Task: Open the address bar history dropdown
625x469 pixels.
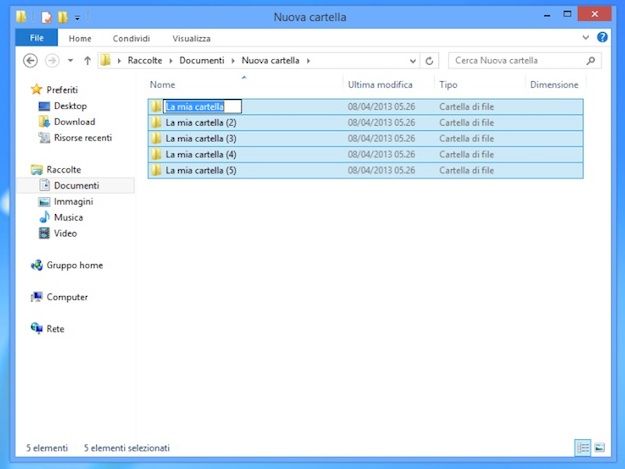Action: (413, 61)
